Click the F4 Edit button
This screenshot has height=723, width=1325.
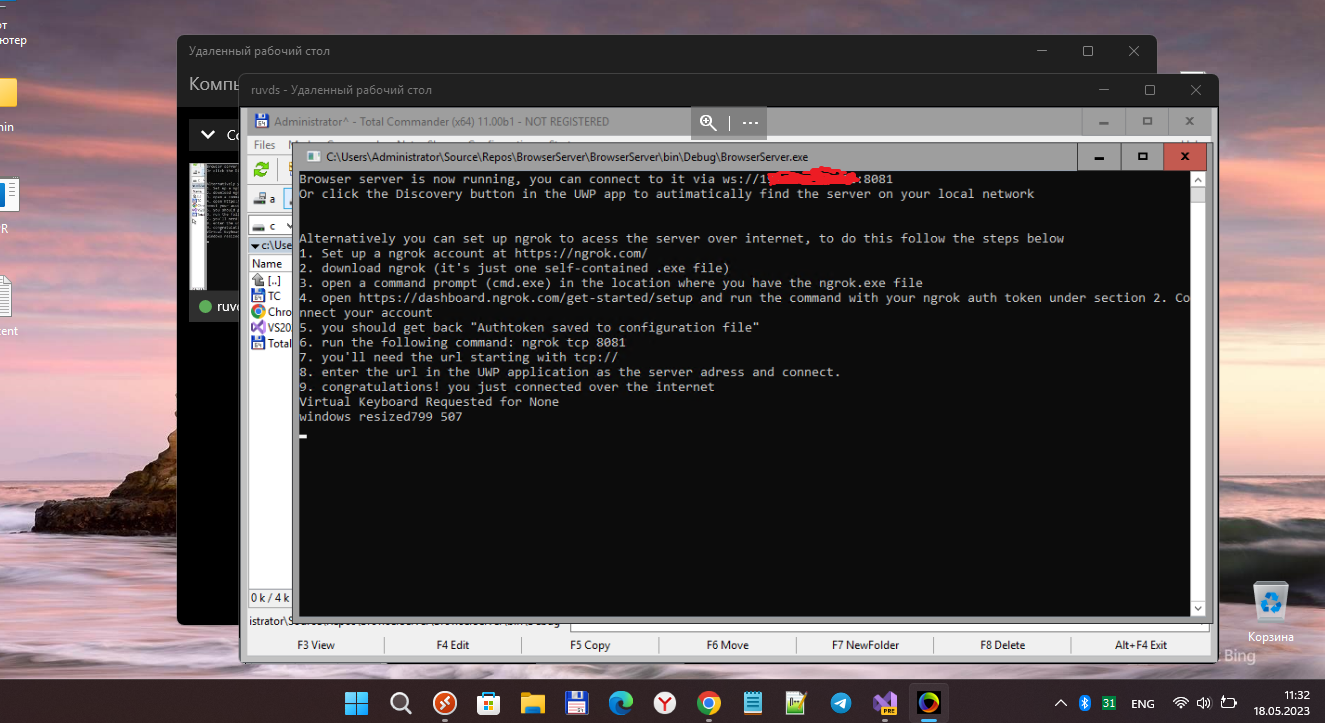pyautogui.click(x=453, y=645)
